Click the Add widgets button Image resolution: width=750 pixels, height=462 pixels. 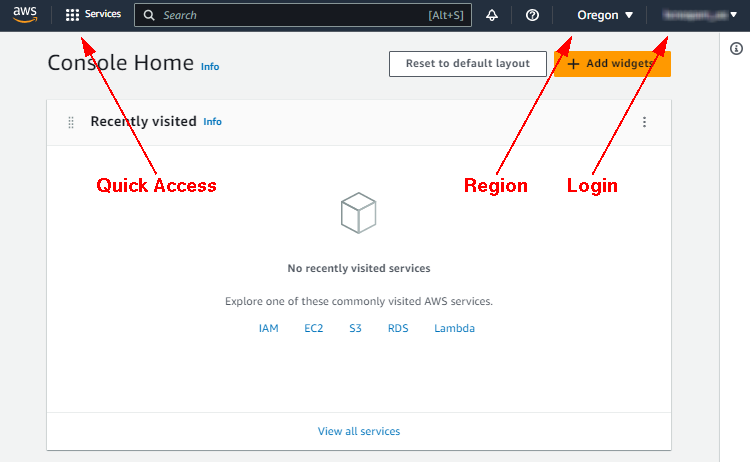612,64
